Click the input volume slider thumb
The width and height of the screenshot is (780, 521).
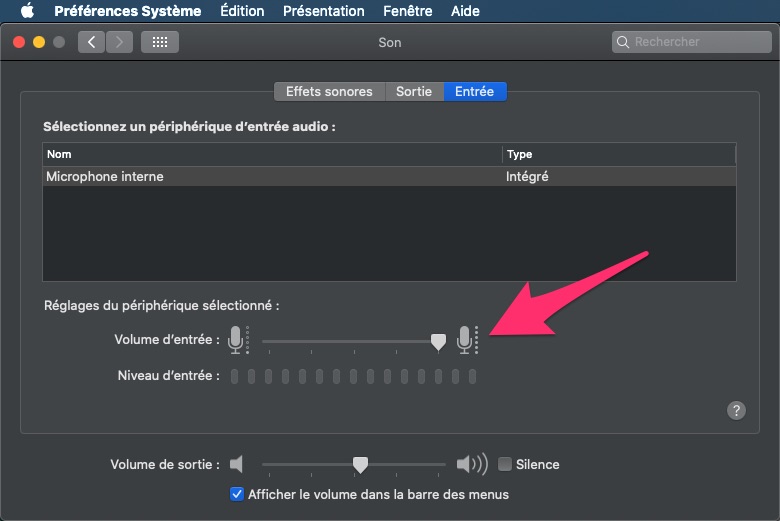pos(438,342)
